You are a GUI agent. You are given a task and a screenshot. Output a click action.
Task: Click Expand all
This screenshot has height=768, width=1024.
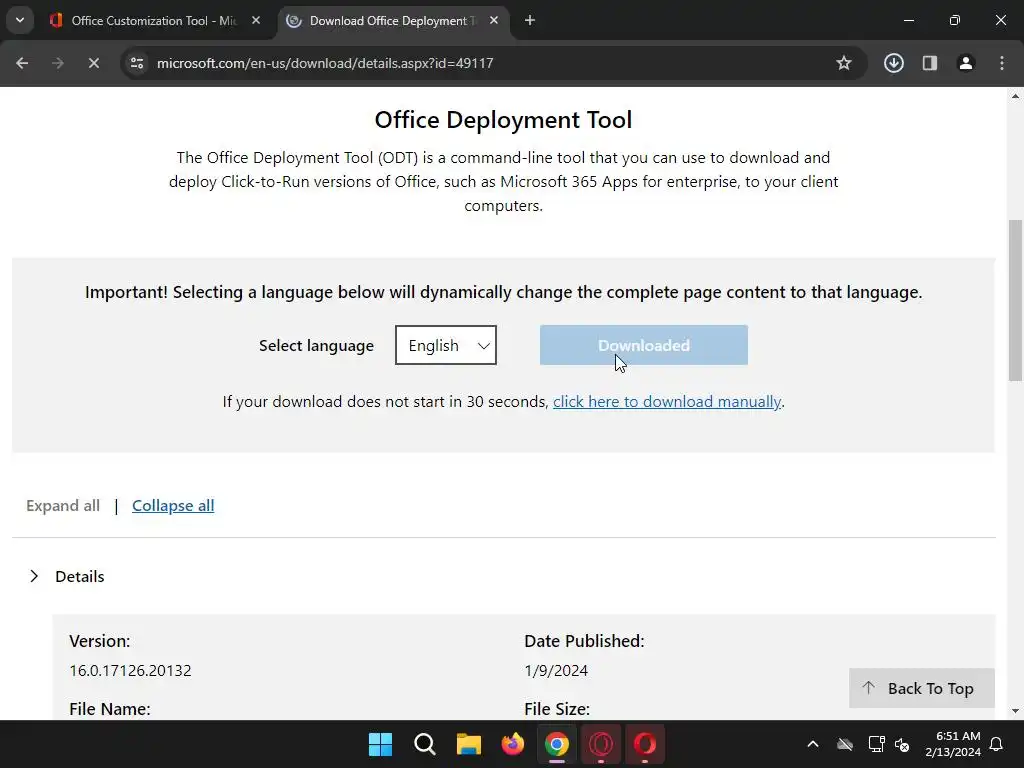tap(63, 505)
